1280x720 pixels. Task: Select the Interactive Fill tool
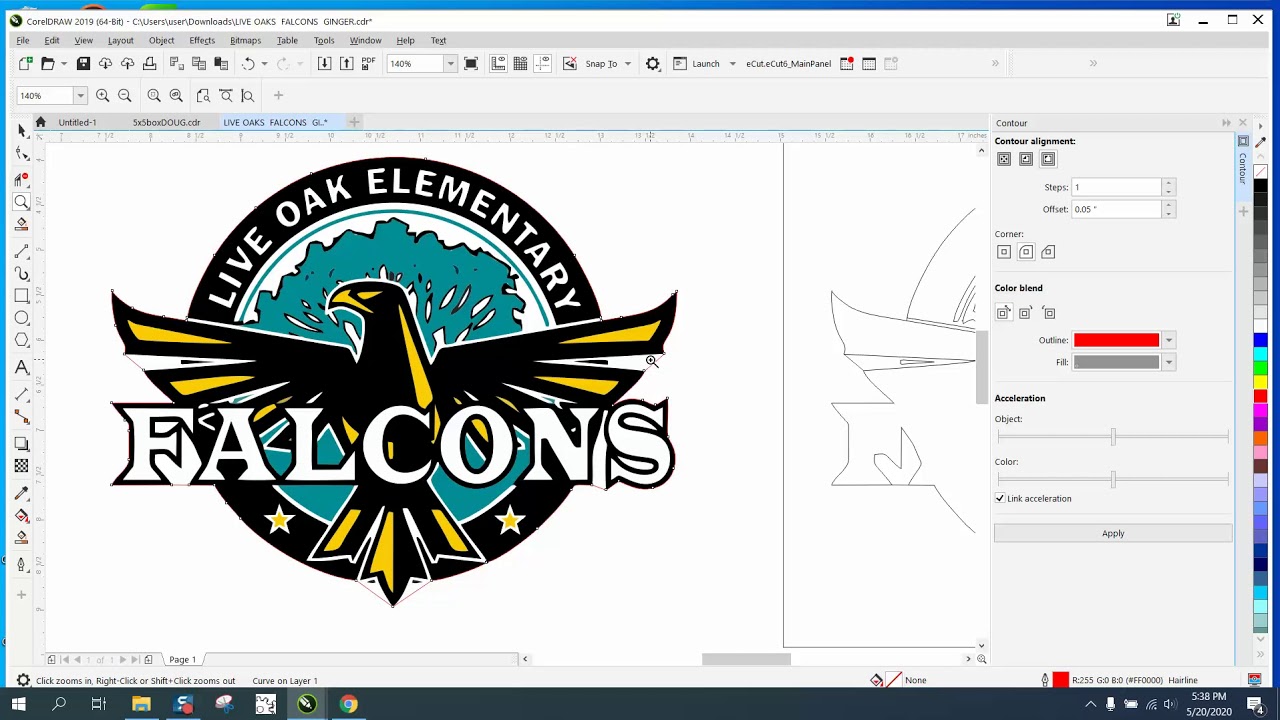click(22, 516)
